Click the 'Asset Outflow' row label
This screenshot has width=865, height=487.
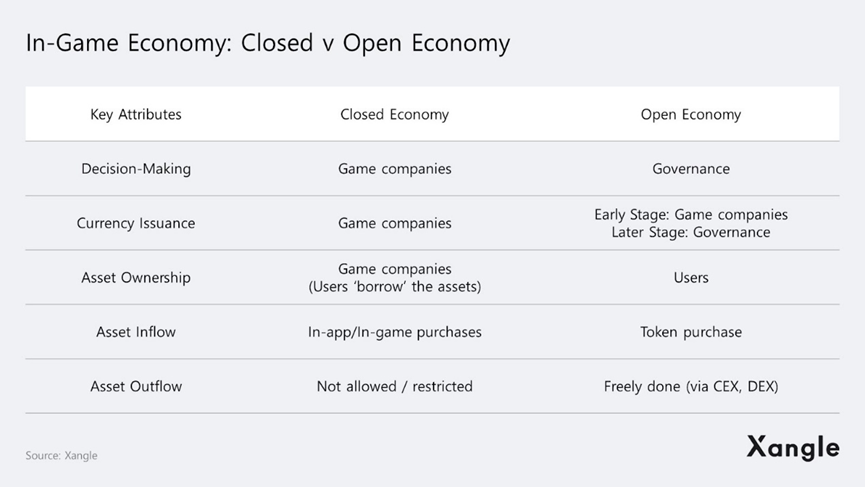coord(136,386)
